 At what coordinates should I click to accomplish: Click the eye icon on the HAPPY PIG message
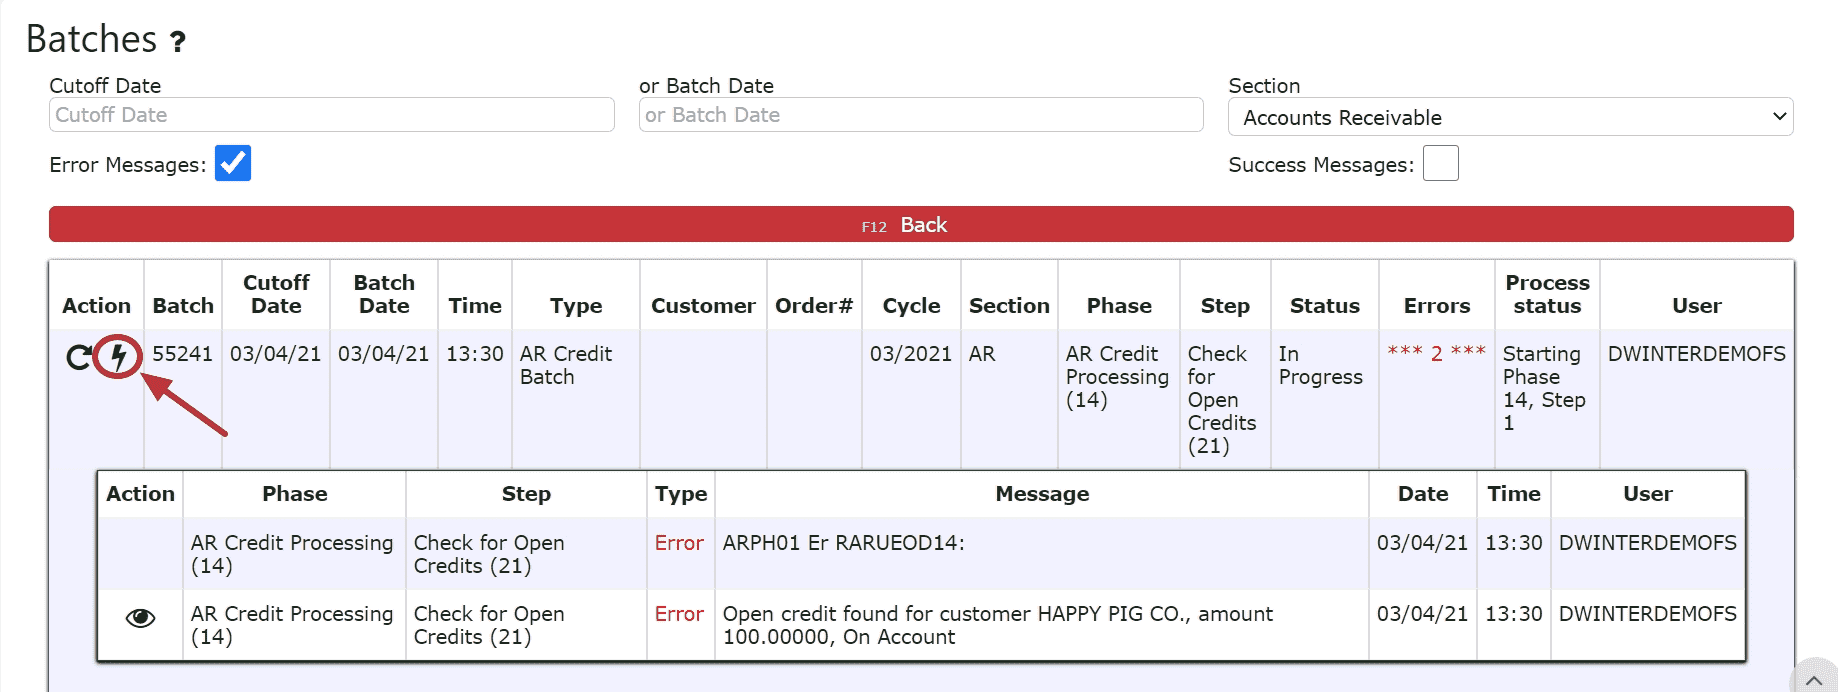(x=140, y=618)
